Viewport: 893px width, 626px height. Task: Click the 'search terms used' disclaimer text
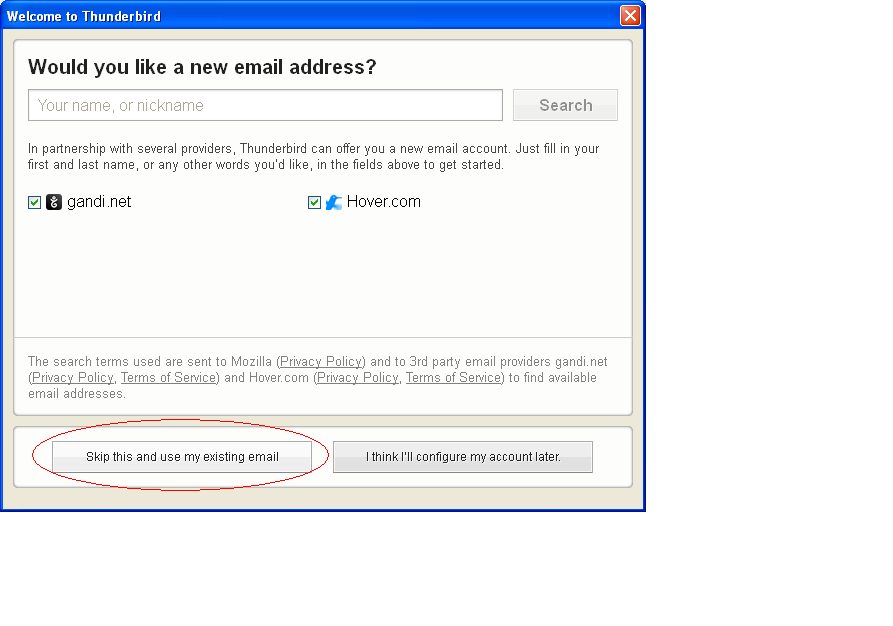318,378
